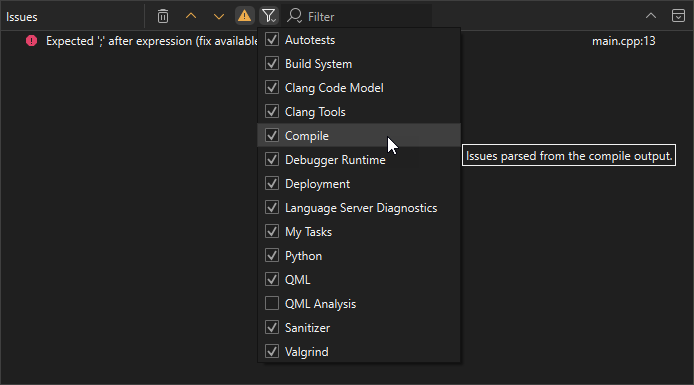Uncheck the Compile checkbox

[x=272, y=135]
